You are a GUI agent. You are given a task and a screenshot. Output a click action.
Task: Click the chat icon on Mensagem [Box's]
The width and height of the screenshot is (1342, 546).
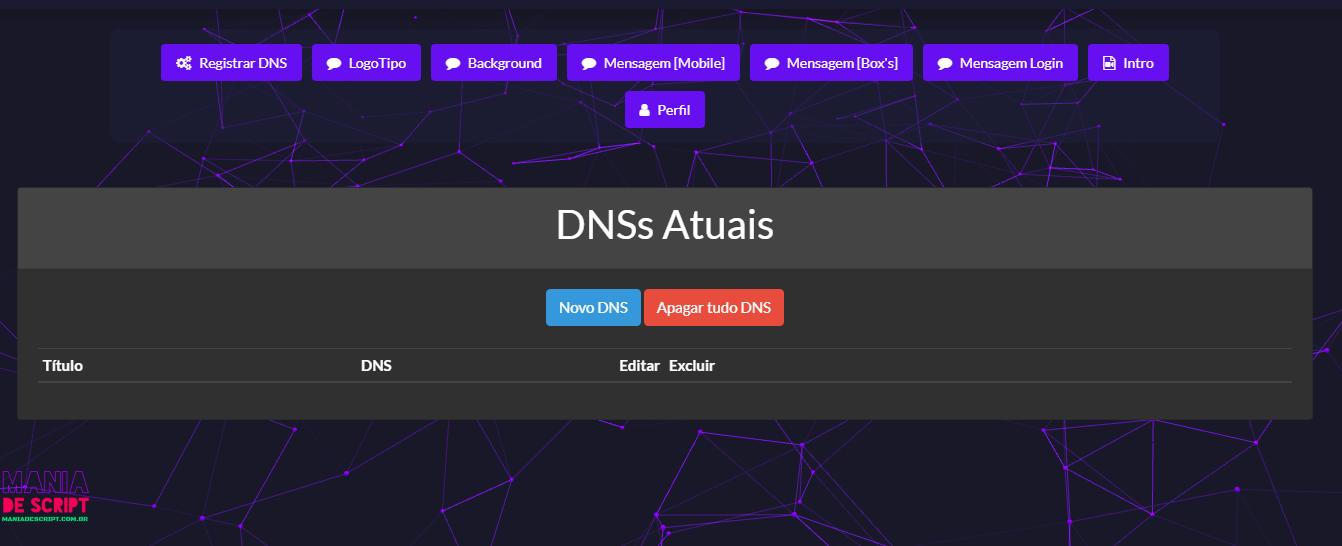point(772,63)
